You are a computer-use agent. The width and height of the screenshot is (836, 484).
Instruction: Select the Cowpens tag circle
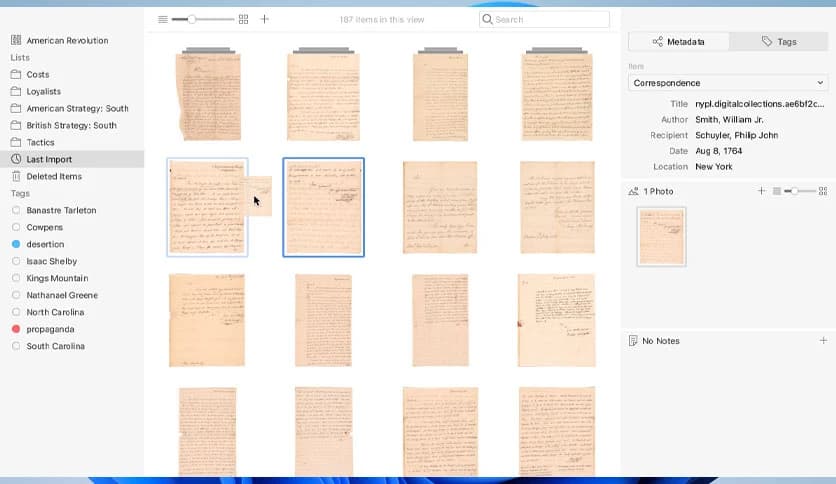(16, 227)
